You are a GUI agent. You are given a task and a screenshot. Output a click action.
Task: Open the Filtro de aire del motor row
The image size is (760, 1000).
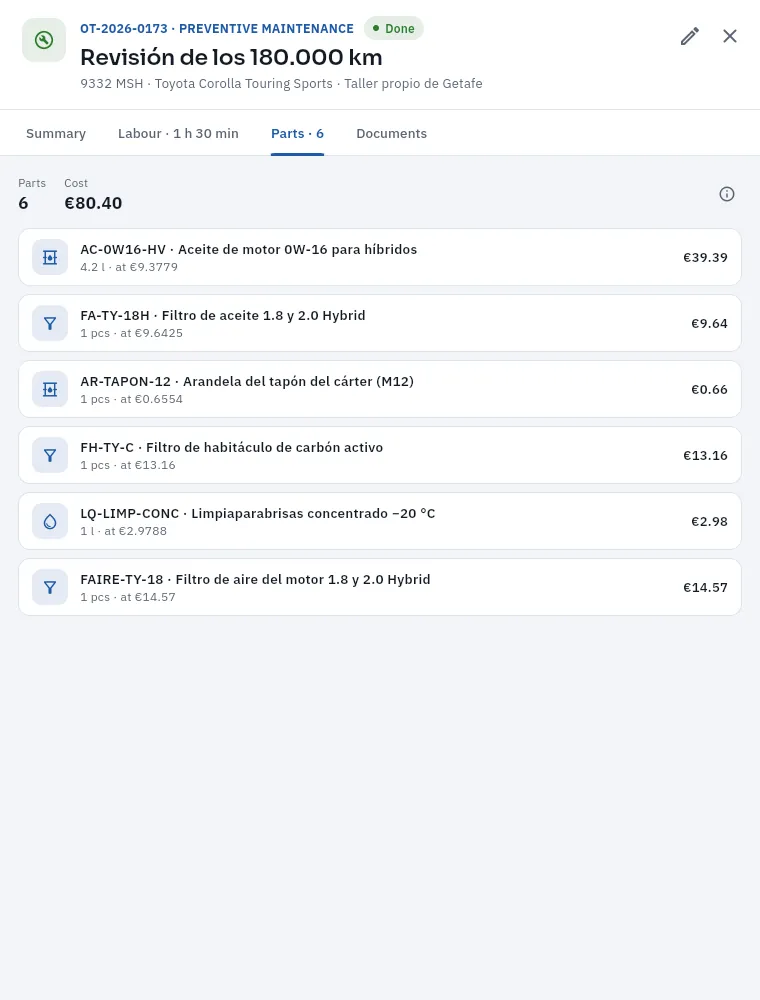click(380, 587)
